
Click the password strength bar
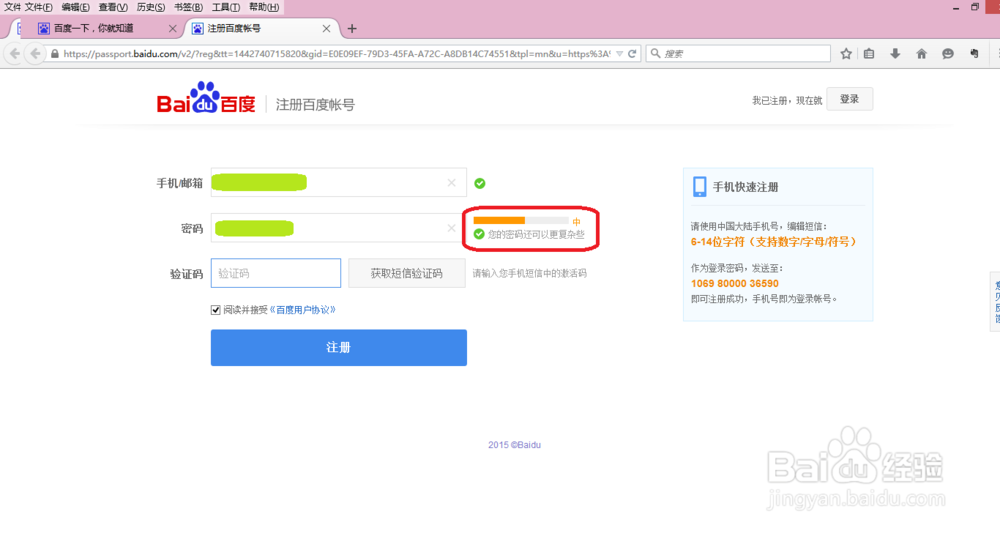pos(521,221)
